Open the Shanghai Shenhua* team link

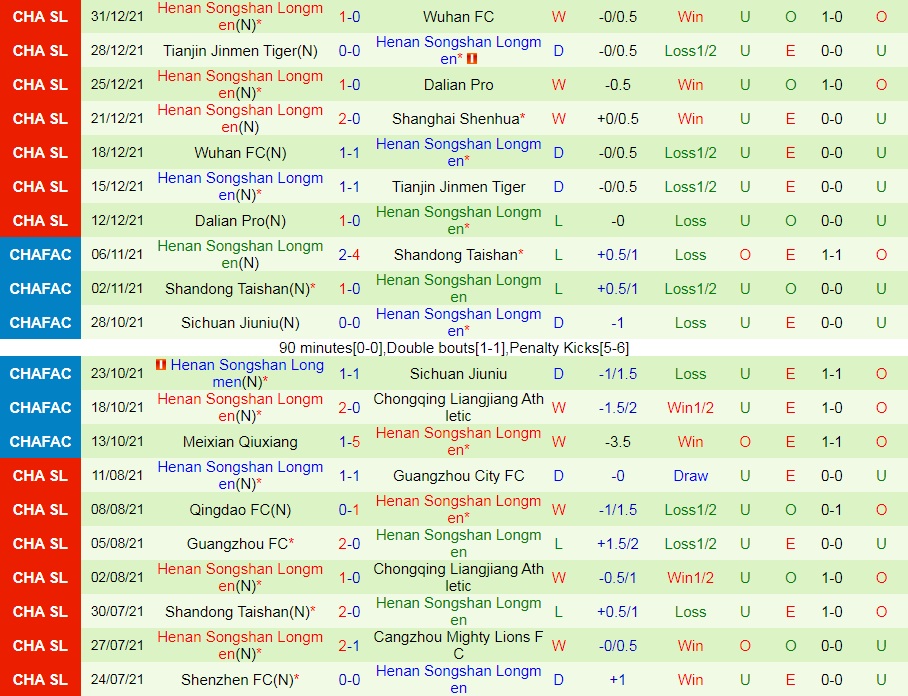point(458,119)
